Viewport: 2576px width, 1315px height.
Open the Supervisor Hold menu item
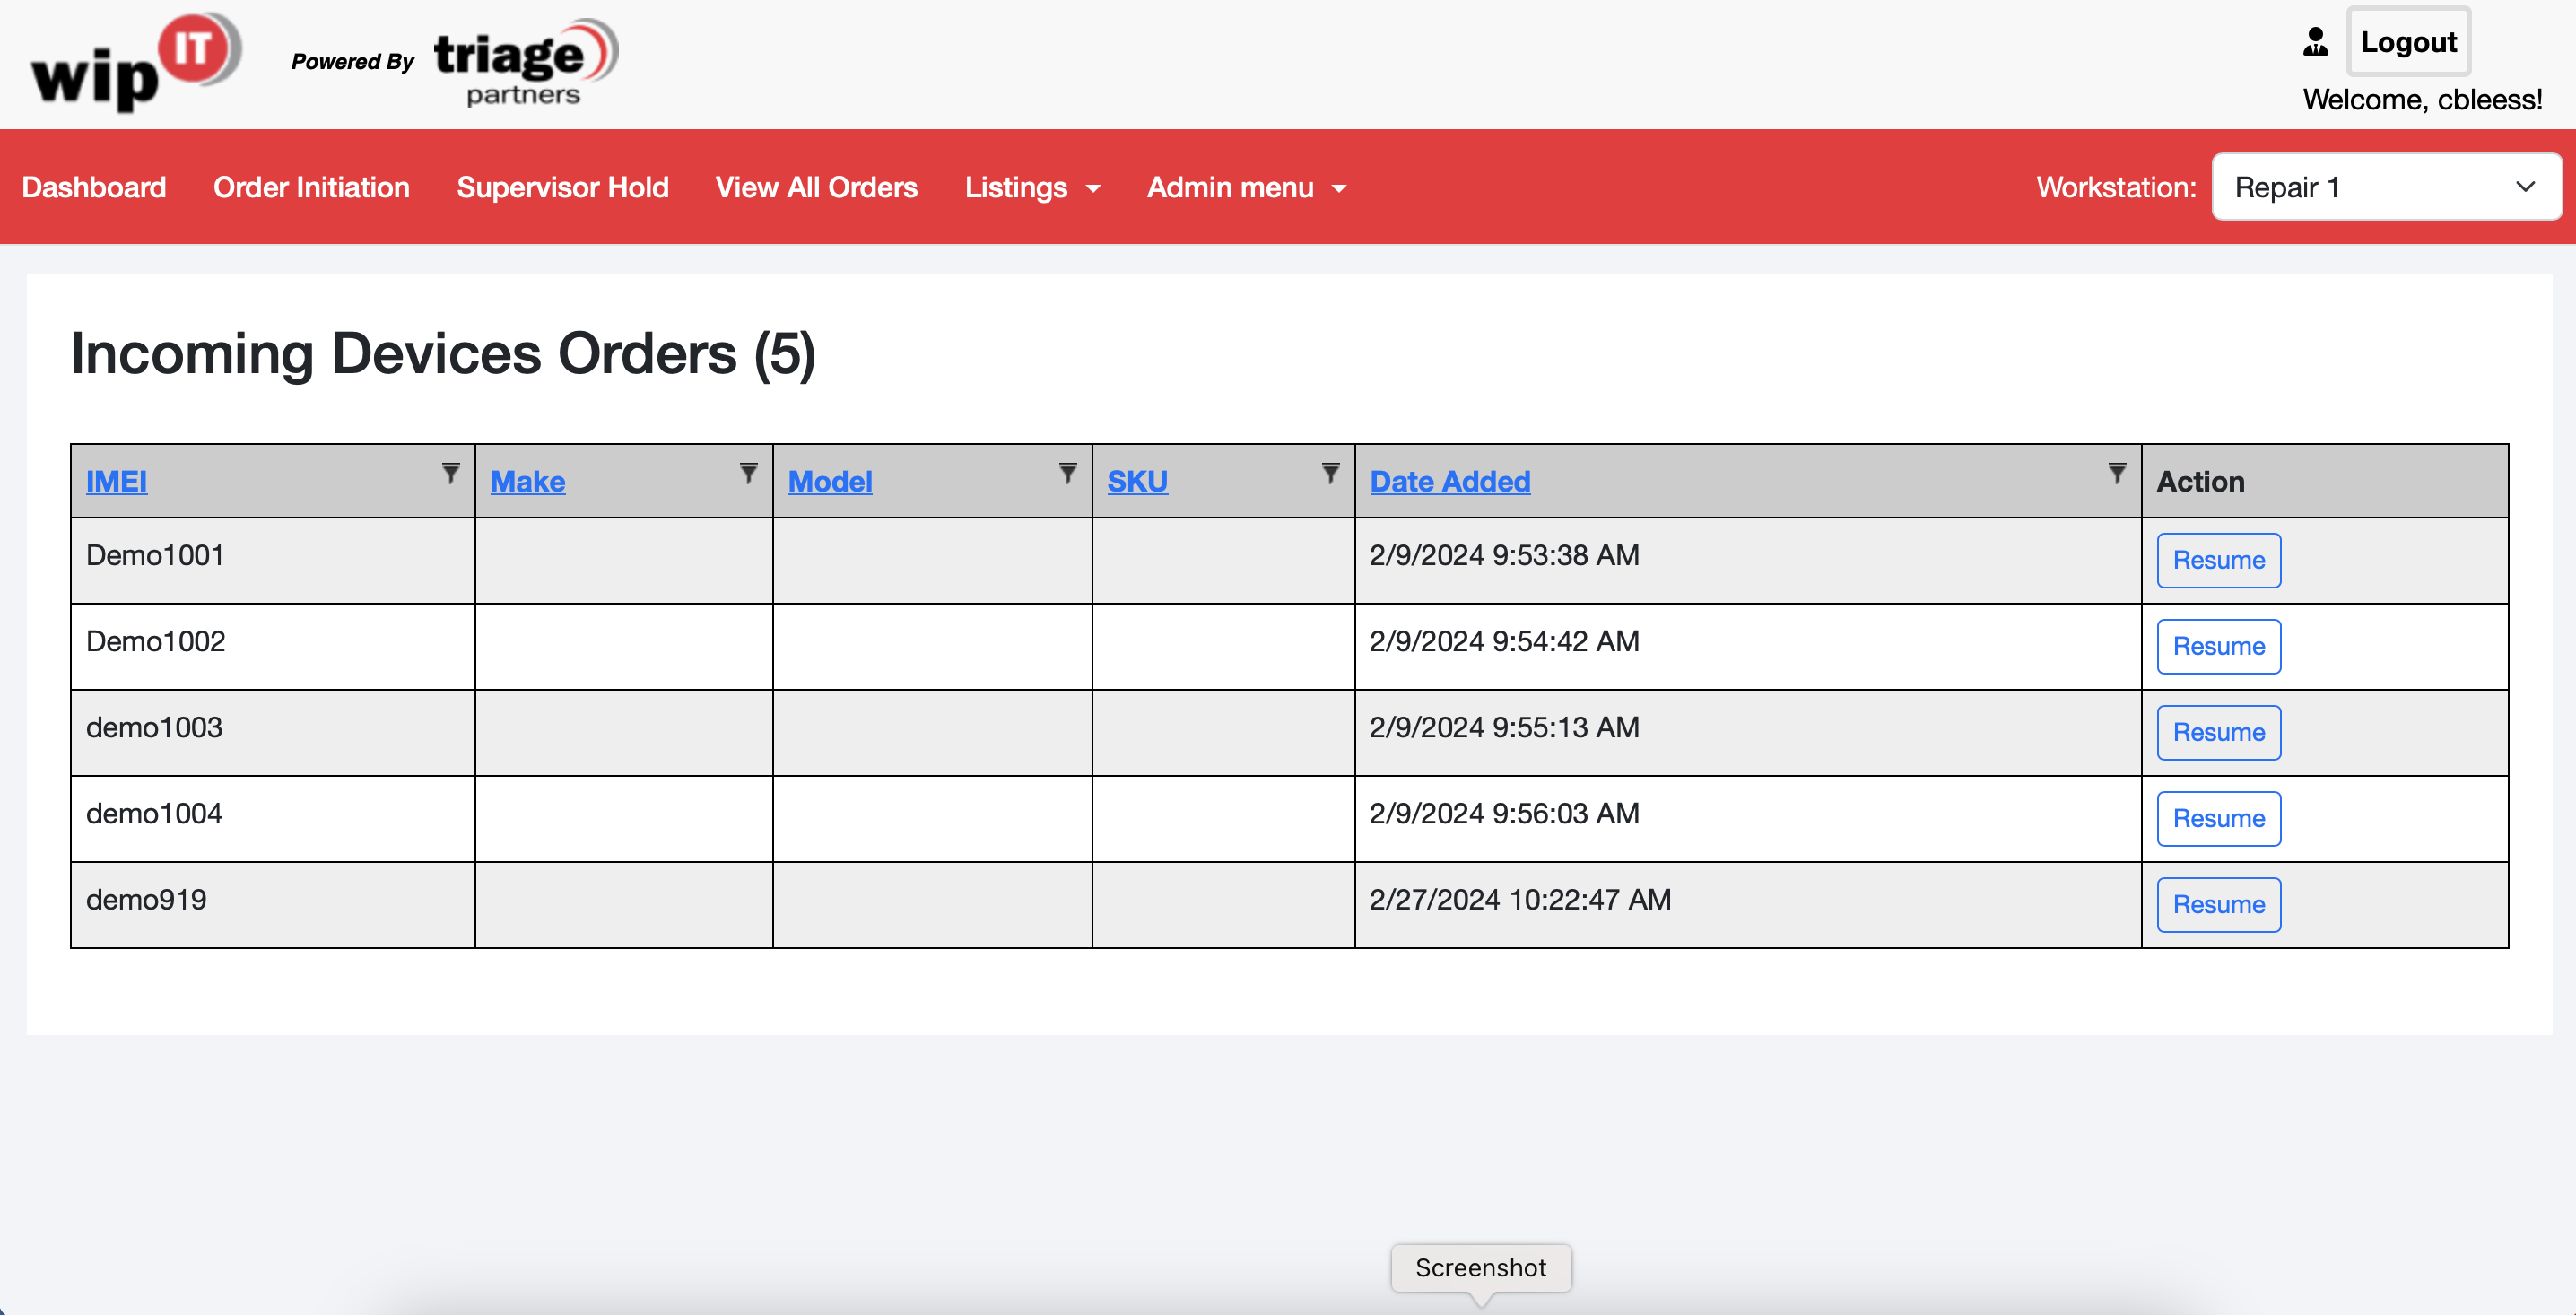point(562,188)
